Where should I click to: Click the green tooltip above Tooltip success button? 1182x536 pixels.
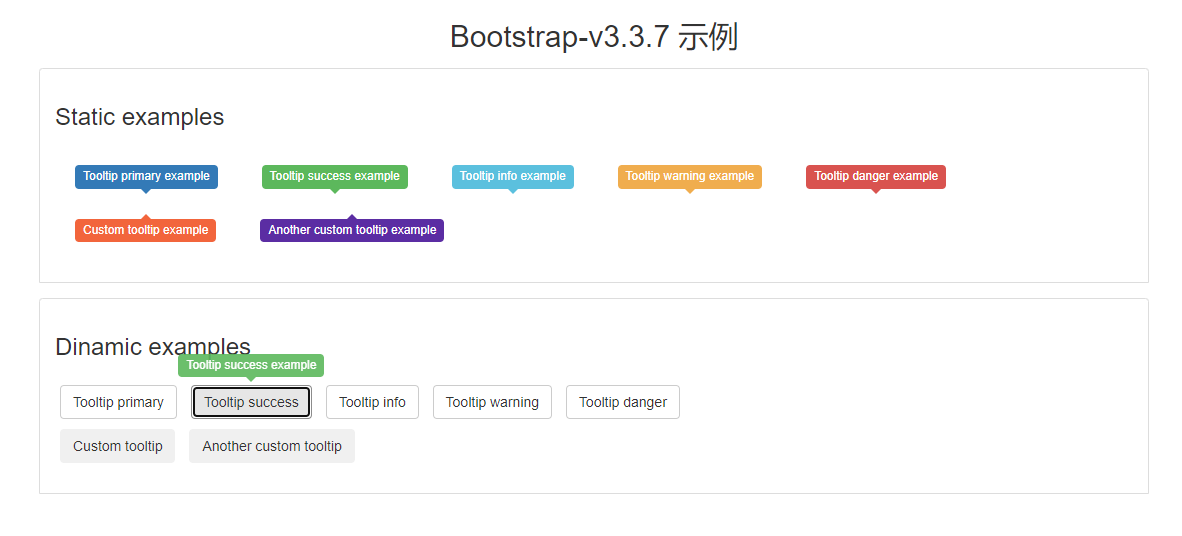coord(251,365)
